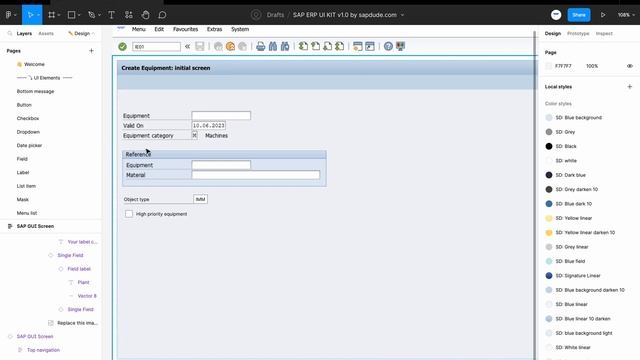Screen dimensions: 640x360
Task: Open the Checkbox page
Action: [28, 118]
